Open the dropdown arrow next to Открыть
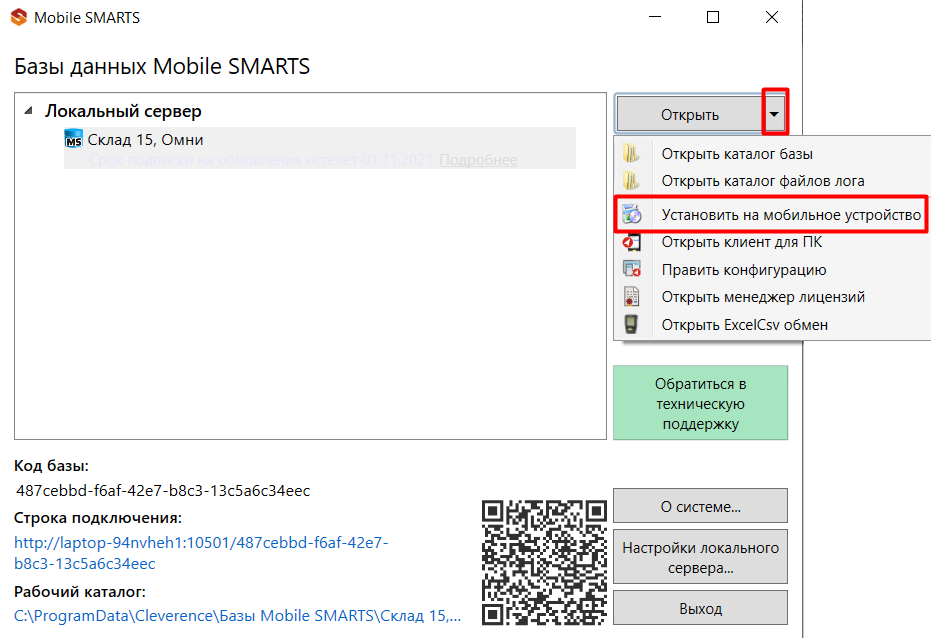Screen dimensions: 931x638 pyautogui.click(x=774, y=114)
